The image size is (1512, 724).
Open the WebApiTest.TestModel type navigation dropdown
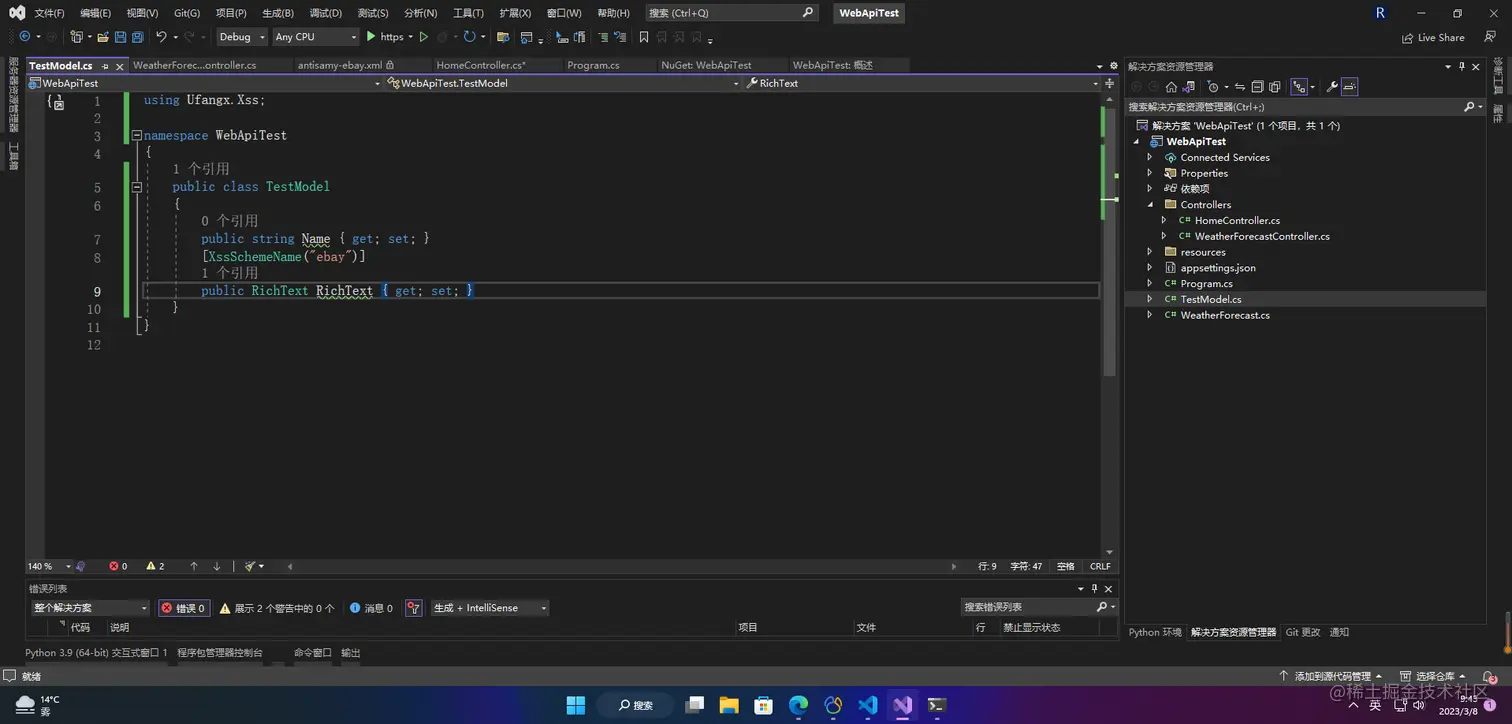tap(564, 83)
